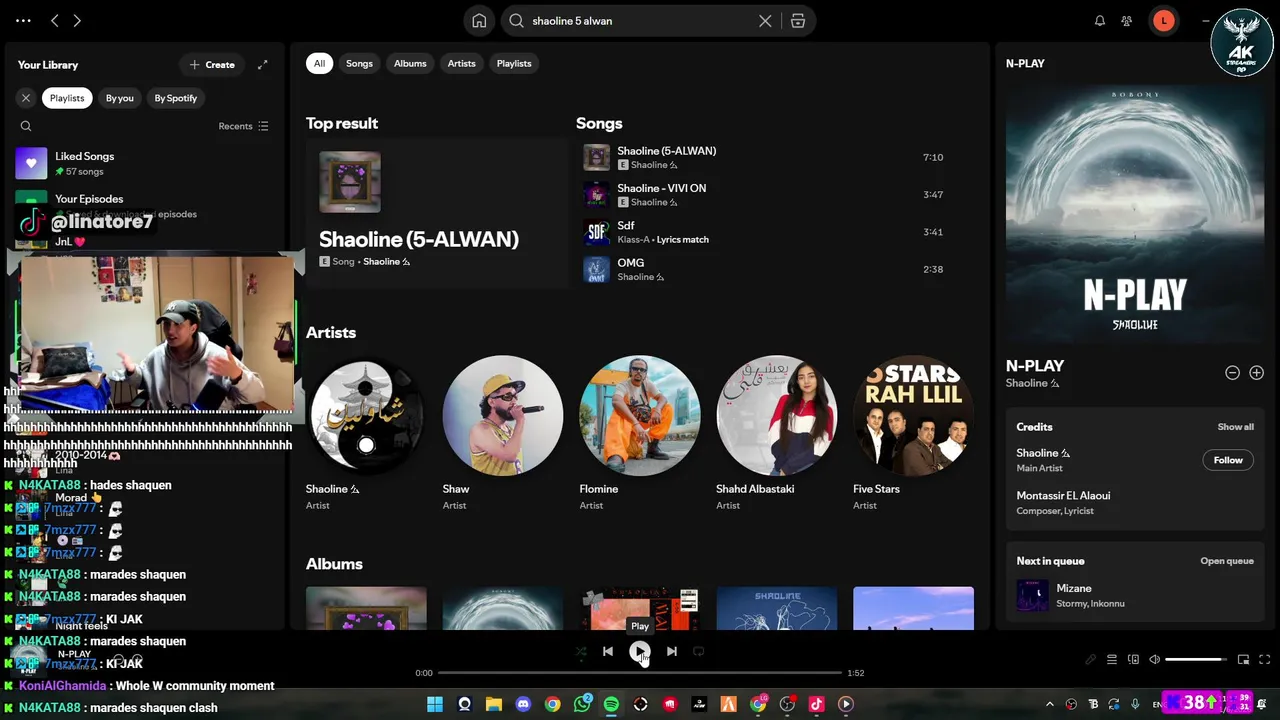Toggle the By Spotify filter chip
The height and width of the screenshot is (720, 1280).
[x=175, y=98]
